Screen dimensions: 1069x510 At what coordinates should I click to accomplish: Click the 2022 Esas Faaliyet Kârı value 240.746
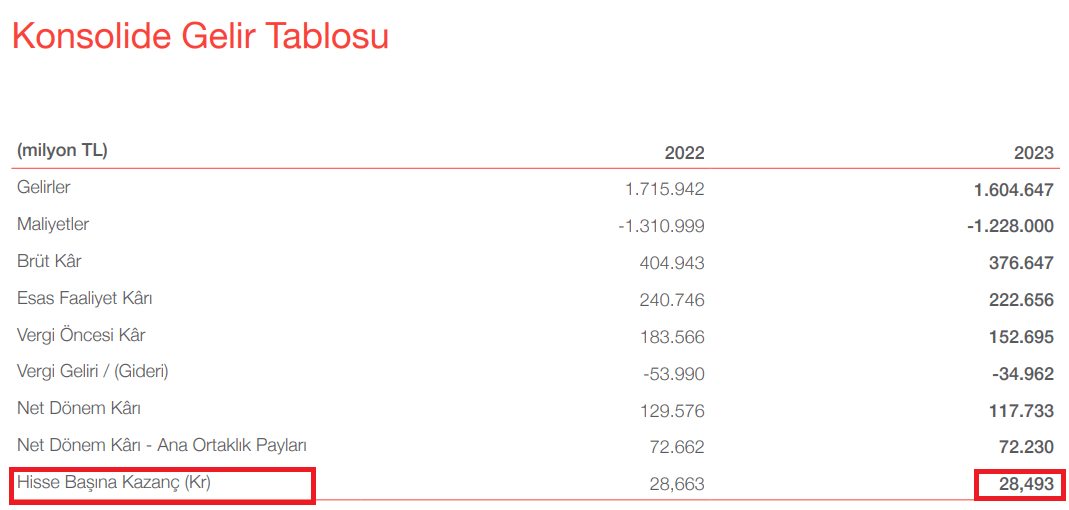pos(672,300)
